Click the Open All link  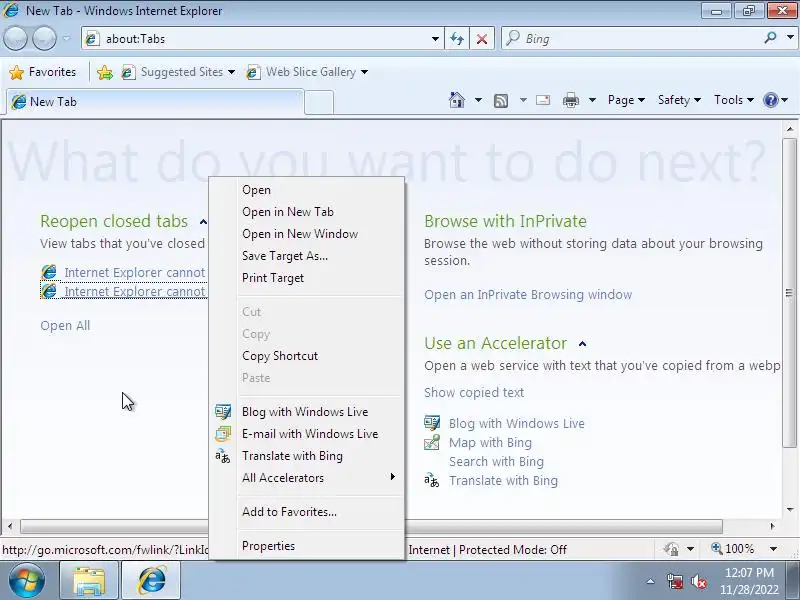point(65,326)
